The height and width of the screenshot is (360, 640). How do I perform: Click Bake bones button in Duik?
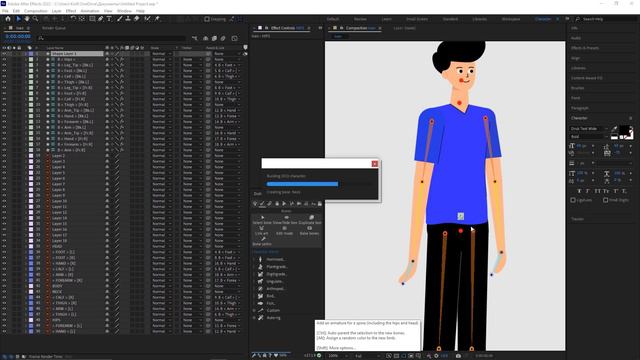tap(309, 231)
